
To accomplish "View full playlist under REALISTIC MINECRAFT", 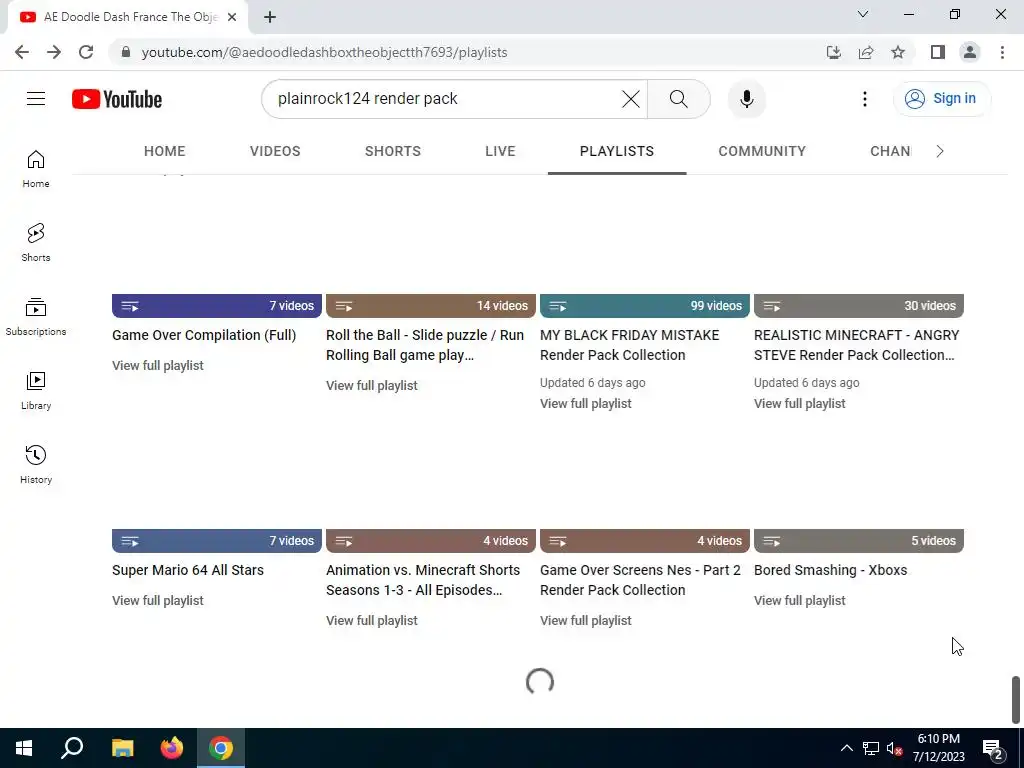I will coord(799,404).
